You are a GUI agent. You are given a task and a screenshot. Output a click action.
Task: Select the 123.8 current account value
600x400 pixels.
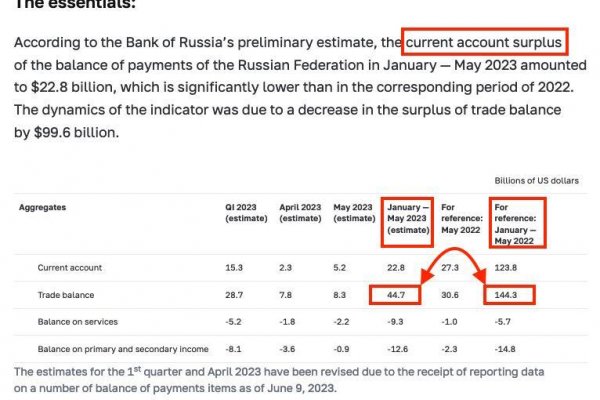[x=507, y=268]
